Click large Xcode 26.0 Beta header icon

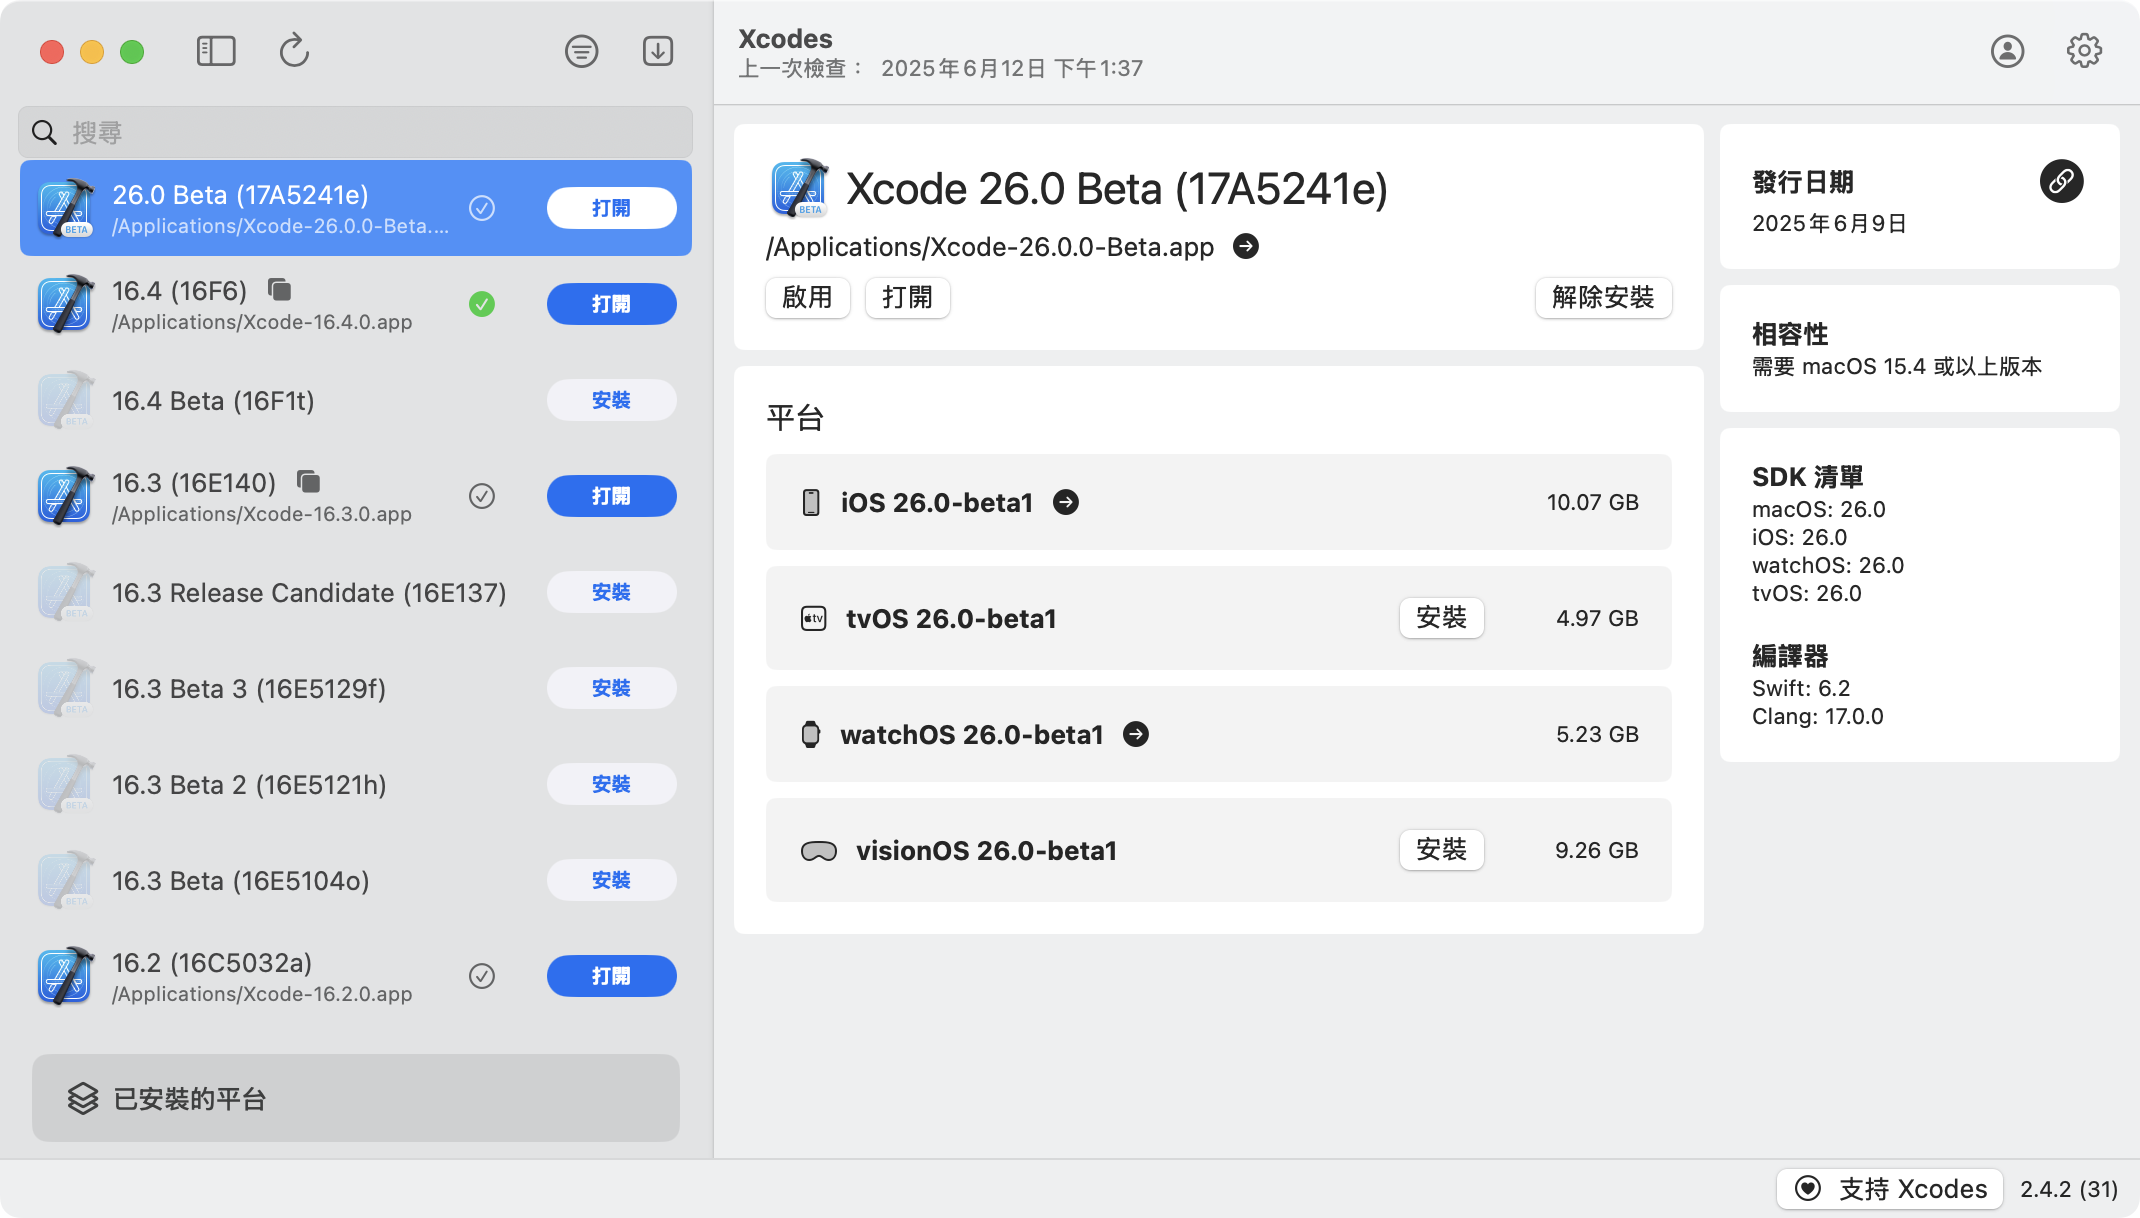pyautogui.click(x=800, y=188)
